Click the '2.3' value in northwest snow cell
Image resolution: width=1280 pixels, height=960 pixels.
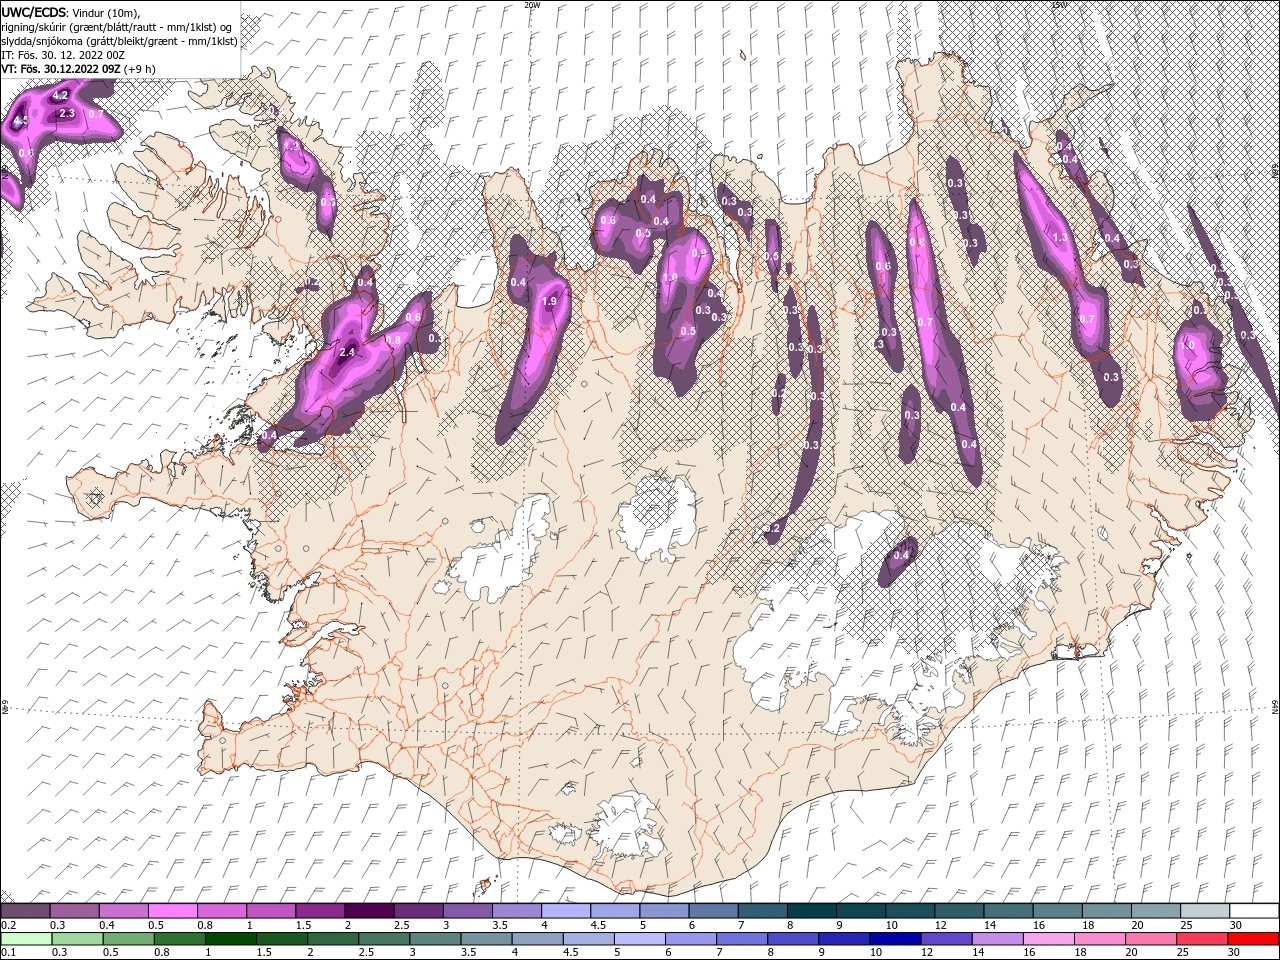[x=67, y=114]
